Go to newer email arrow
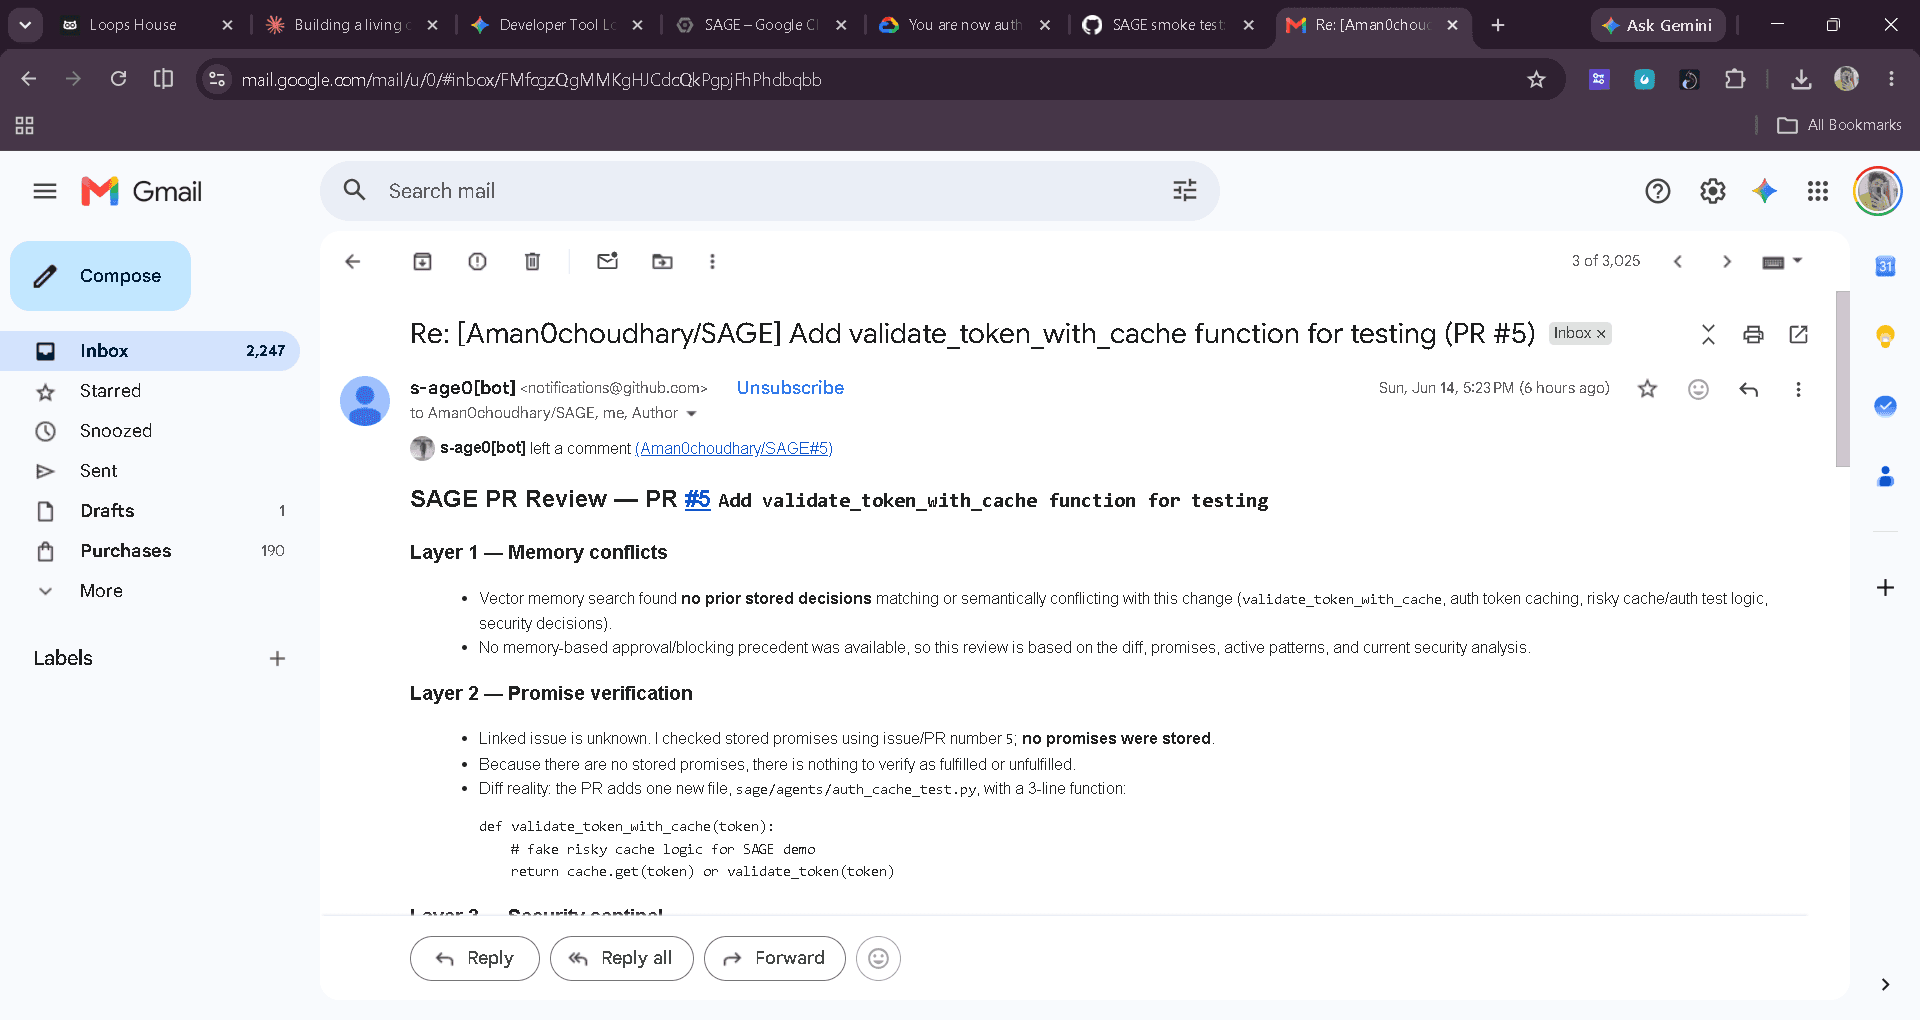 (x=1678, y=262)
